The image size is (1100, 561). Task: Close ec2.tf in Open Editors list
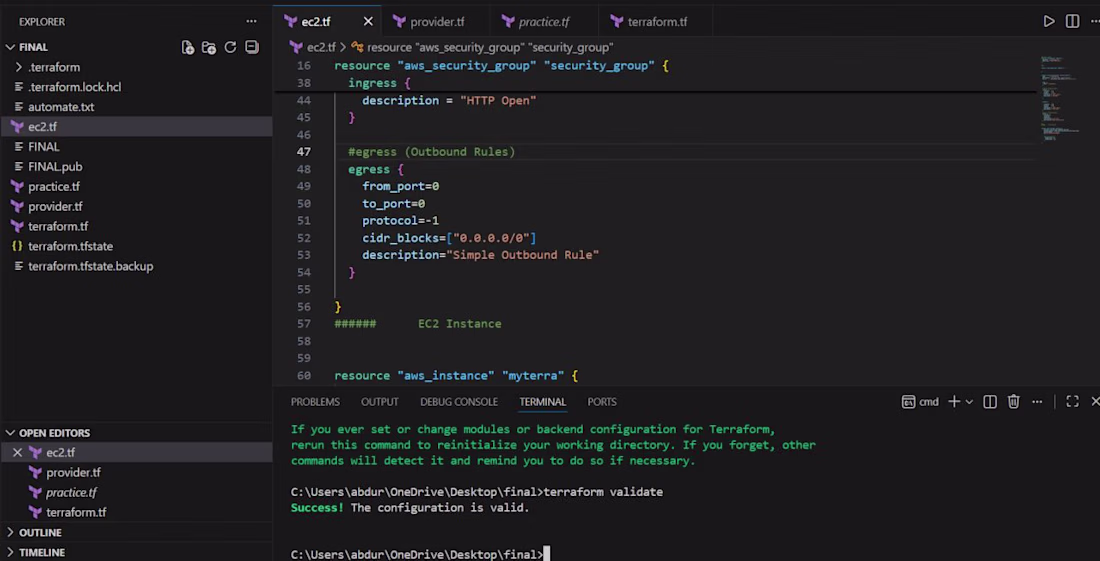tap(18, 453)
